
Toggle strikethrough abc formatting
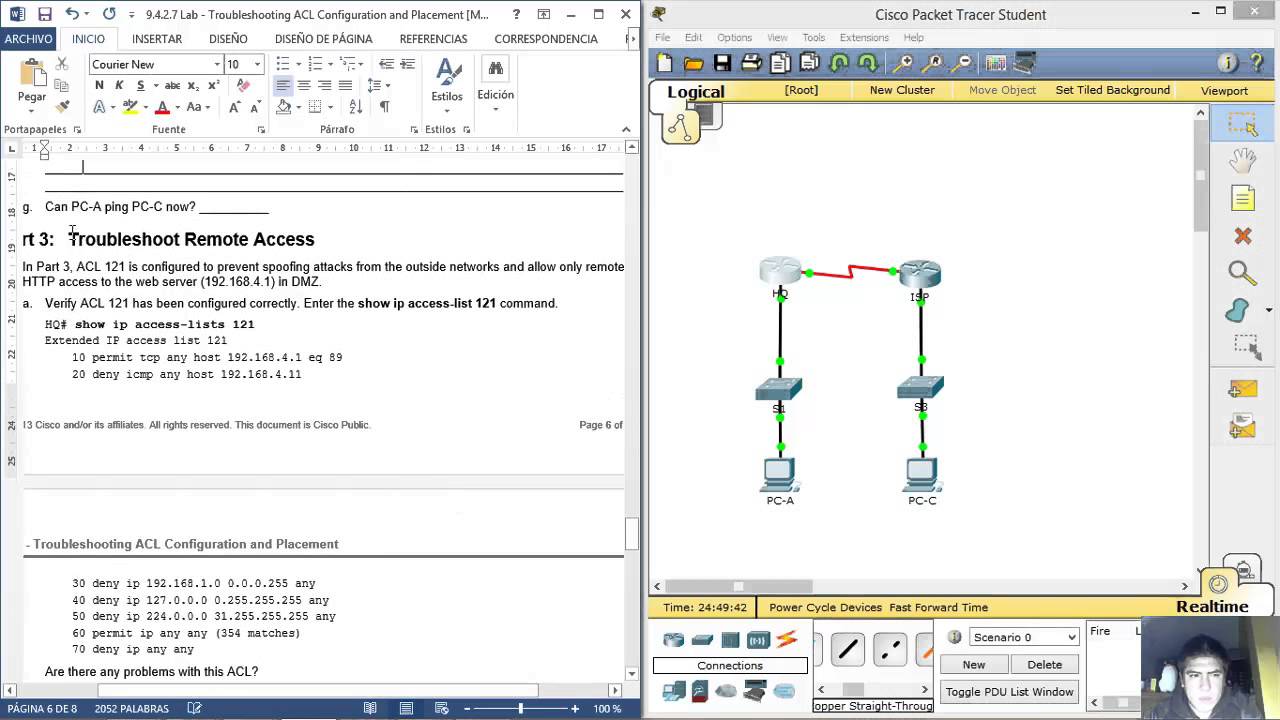pyautogui.click(x=172, y=86)
